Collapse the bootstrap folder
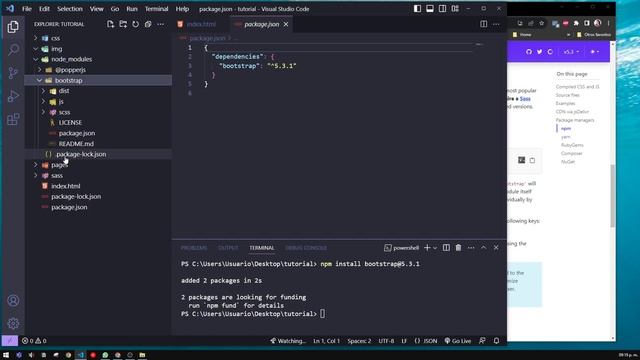Screen dimensions: 640x360 [x=39, y=80]
